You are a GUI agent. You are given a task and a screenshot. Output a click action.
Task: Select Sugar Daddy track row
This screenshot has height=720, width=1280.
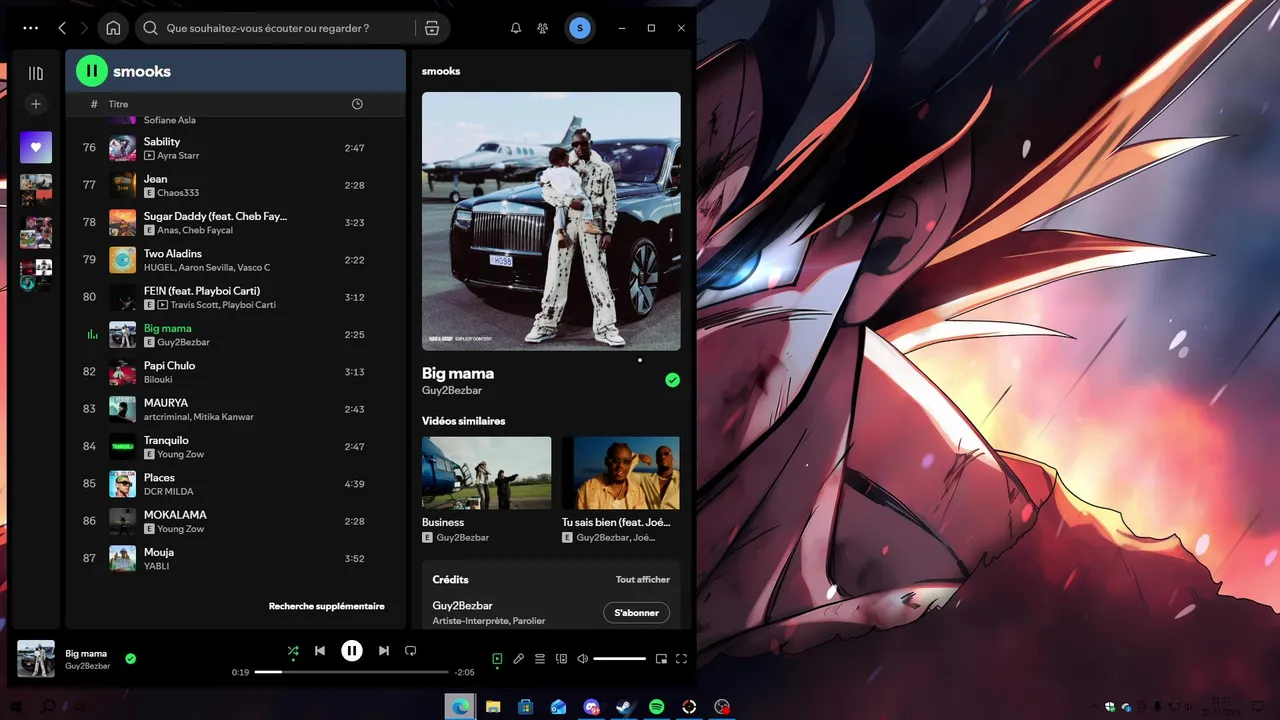pyautogui.click(x=236, y=222)
